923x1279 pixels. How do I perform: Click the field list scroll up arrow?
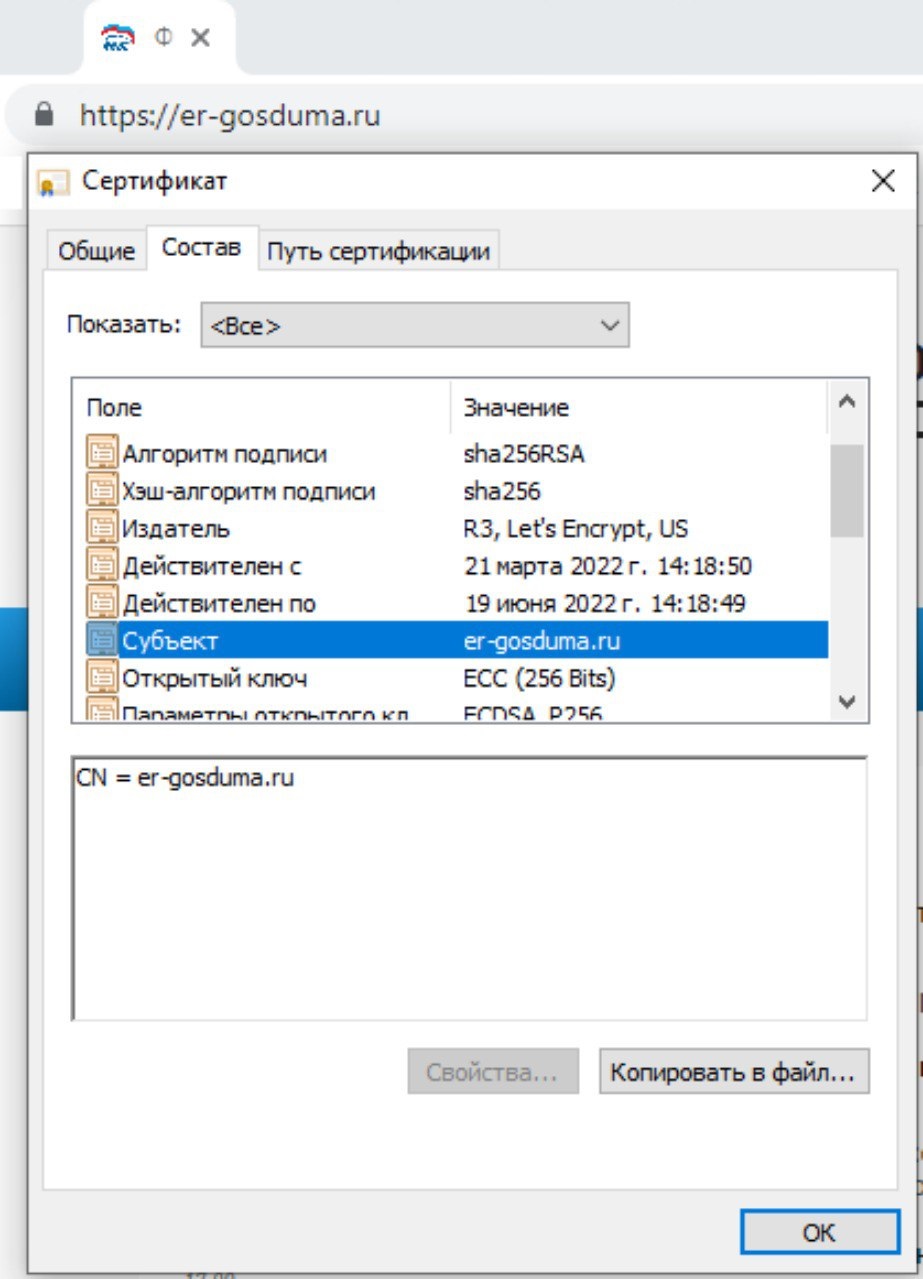tap(847, 403)
